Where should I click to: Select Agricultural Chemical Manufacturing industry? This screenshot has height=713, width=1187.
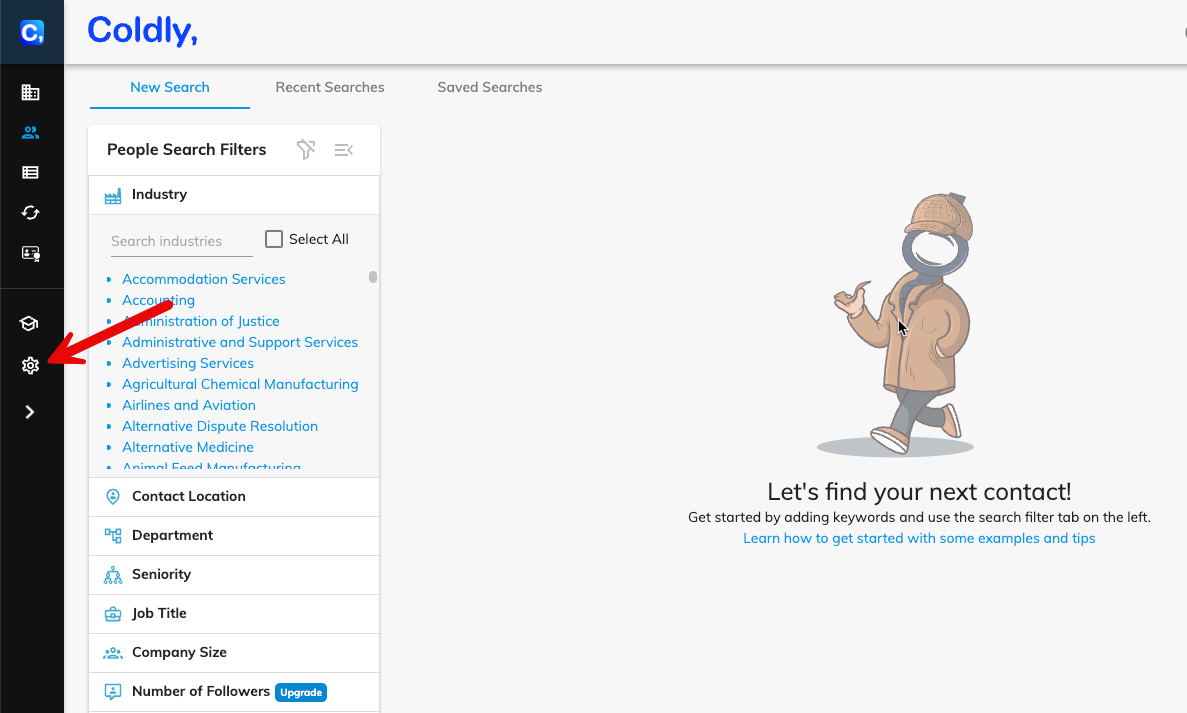point(240,385)
